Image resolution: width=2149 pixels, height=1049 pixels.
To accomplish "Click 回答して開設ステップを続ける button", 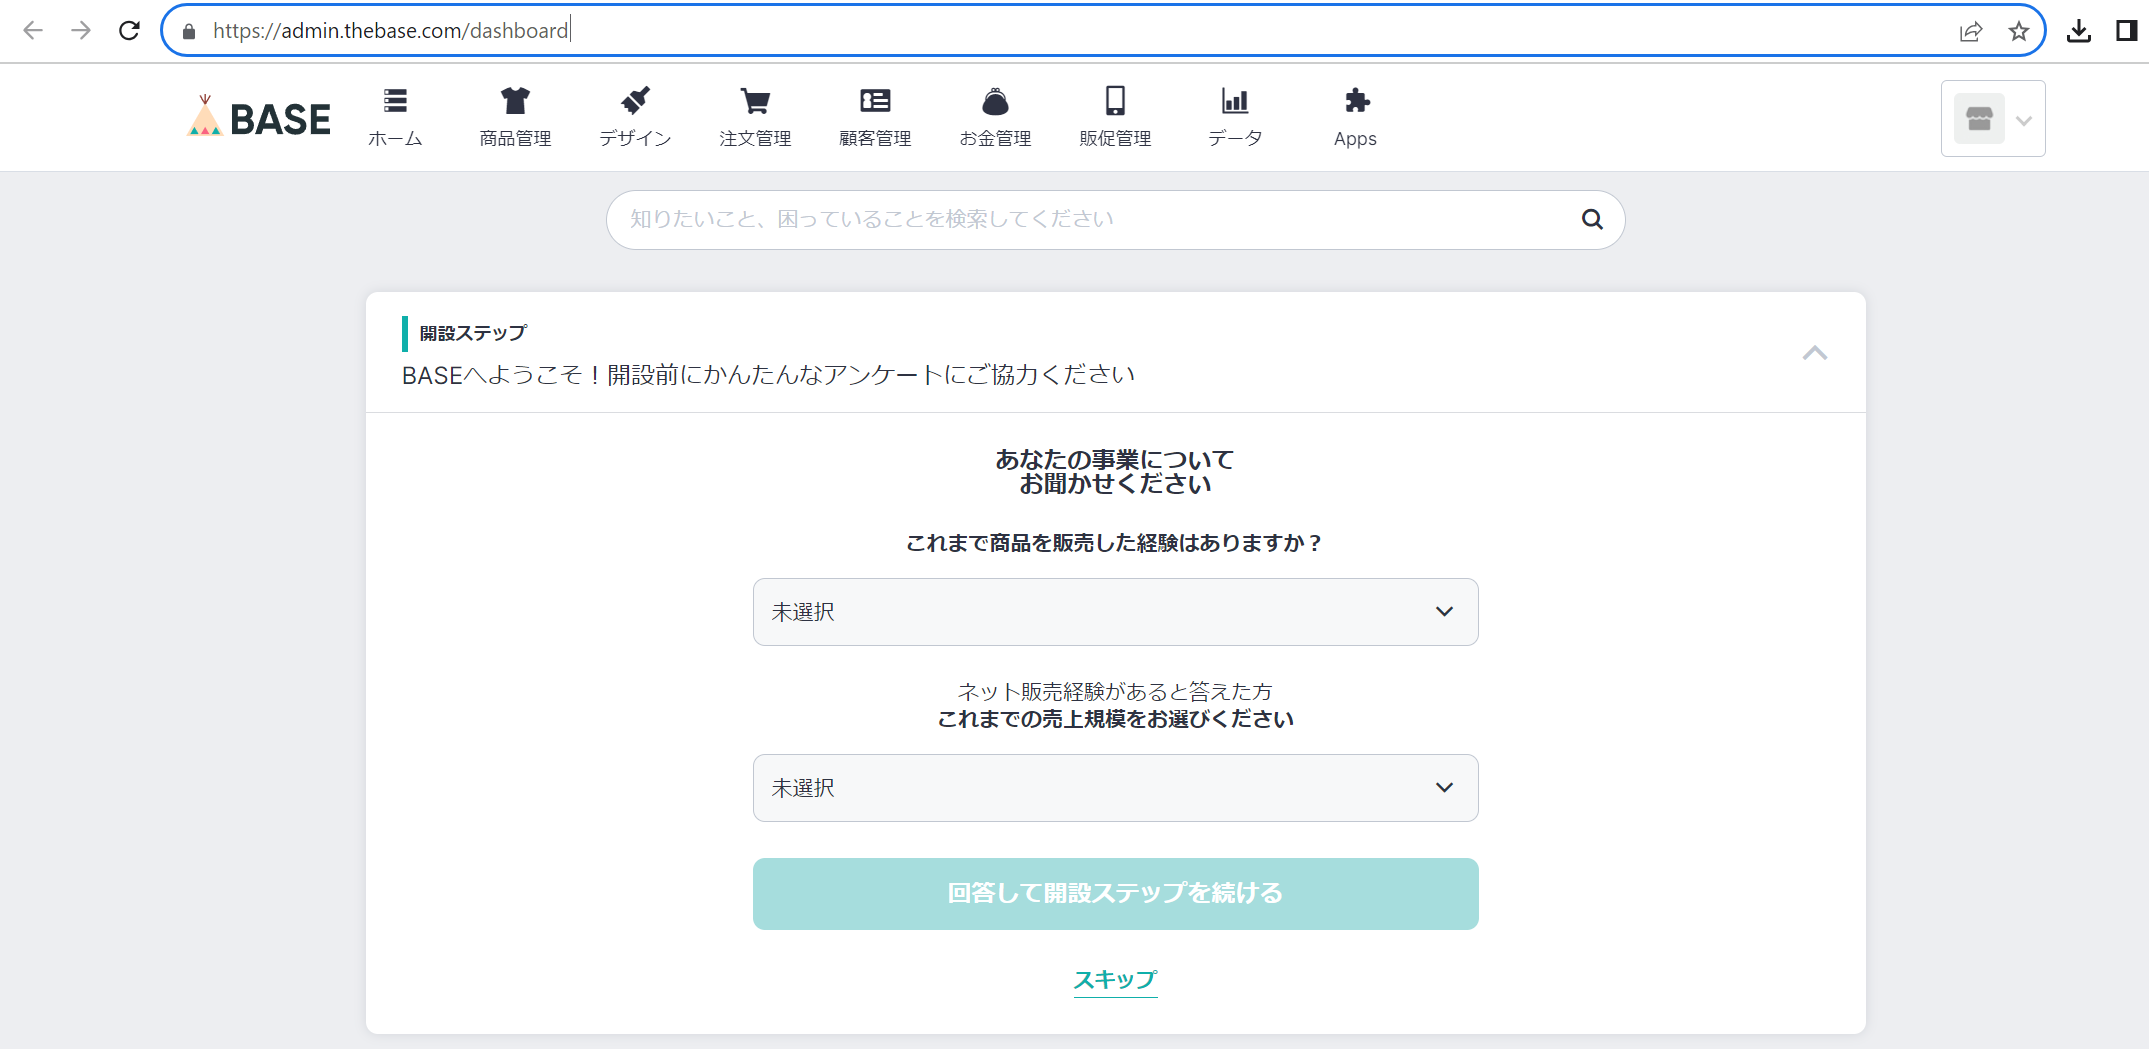I will (x=1115, y=893).
